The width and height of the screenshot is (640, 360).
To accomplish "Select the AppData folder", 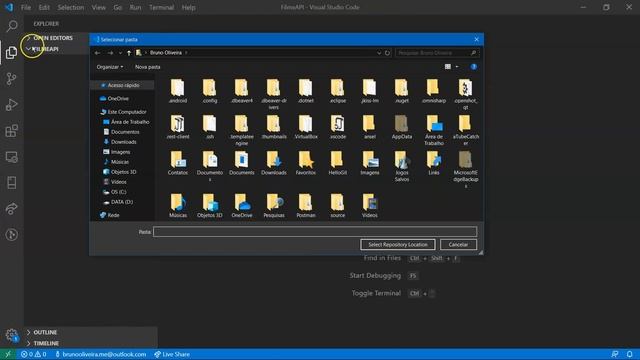I will (x=402, y=127).
